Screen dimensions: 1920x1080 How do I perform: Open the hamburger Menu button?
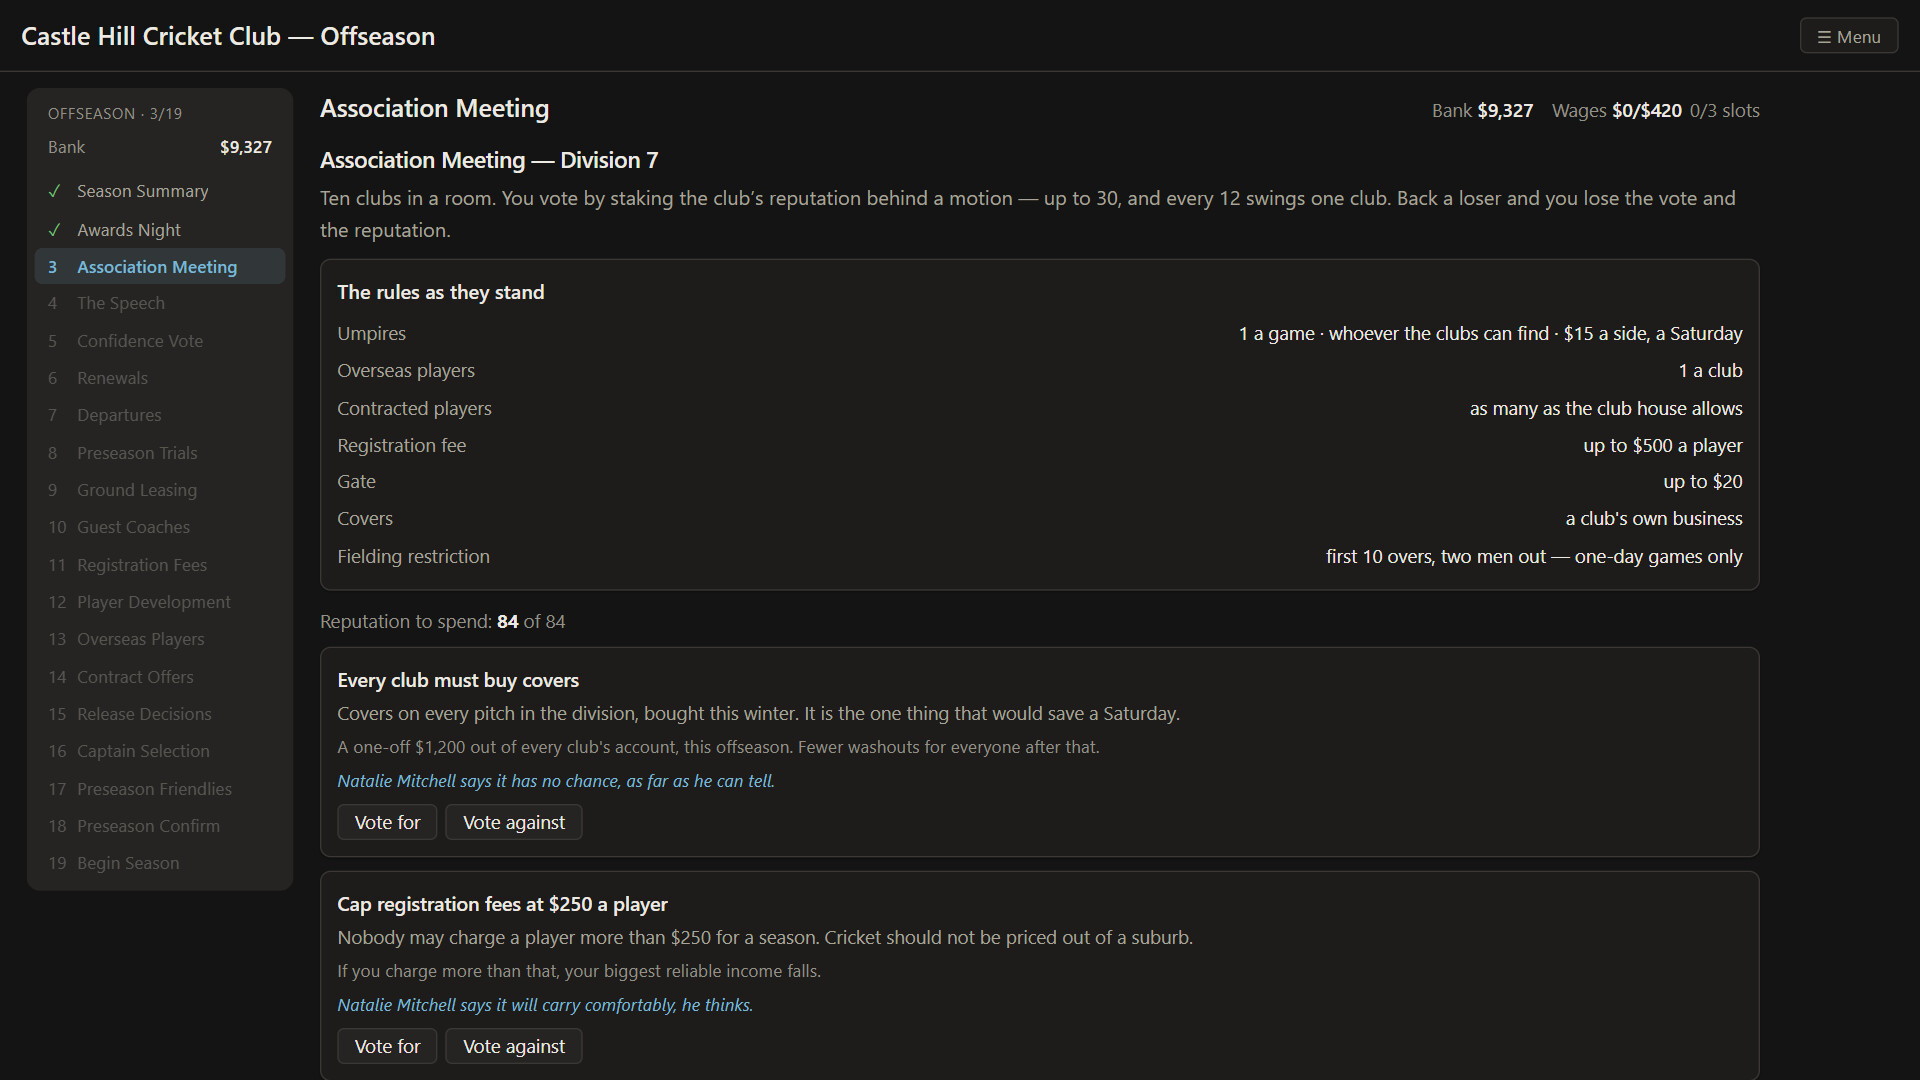click(1848, 37)
